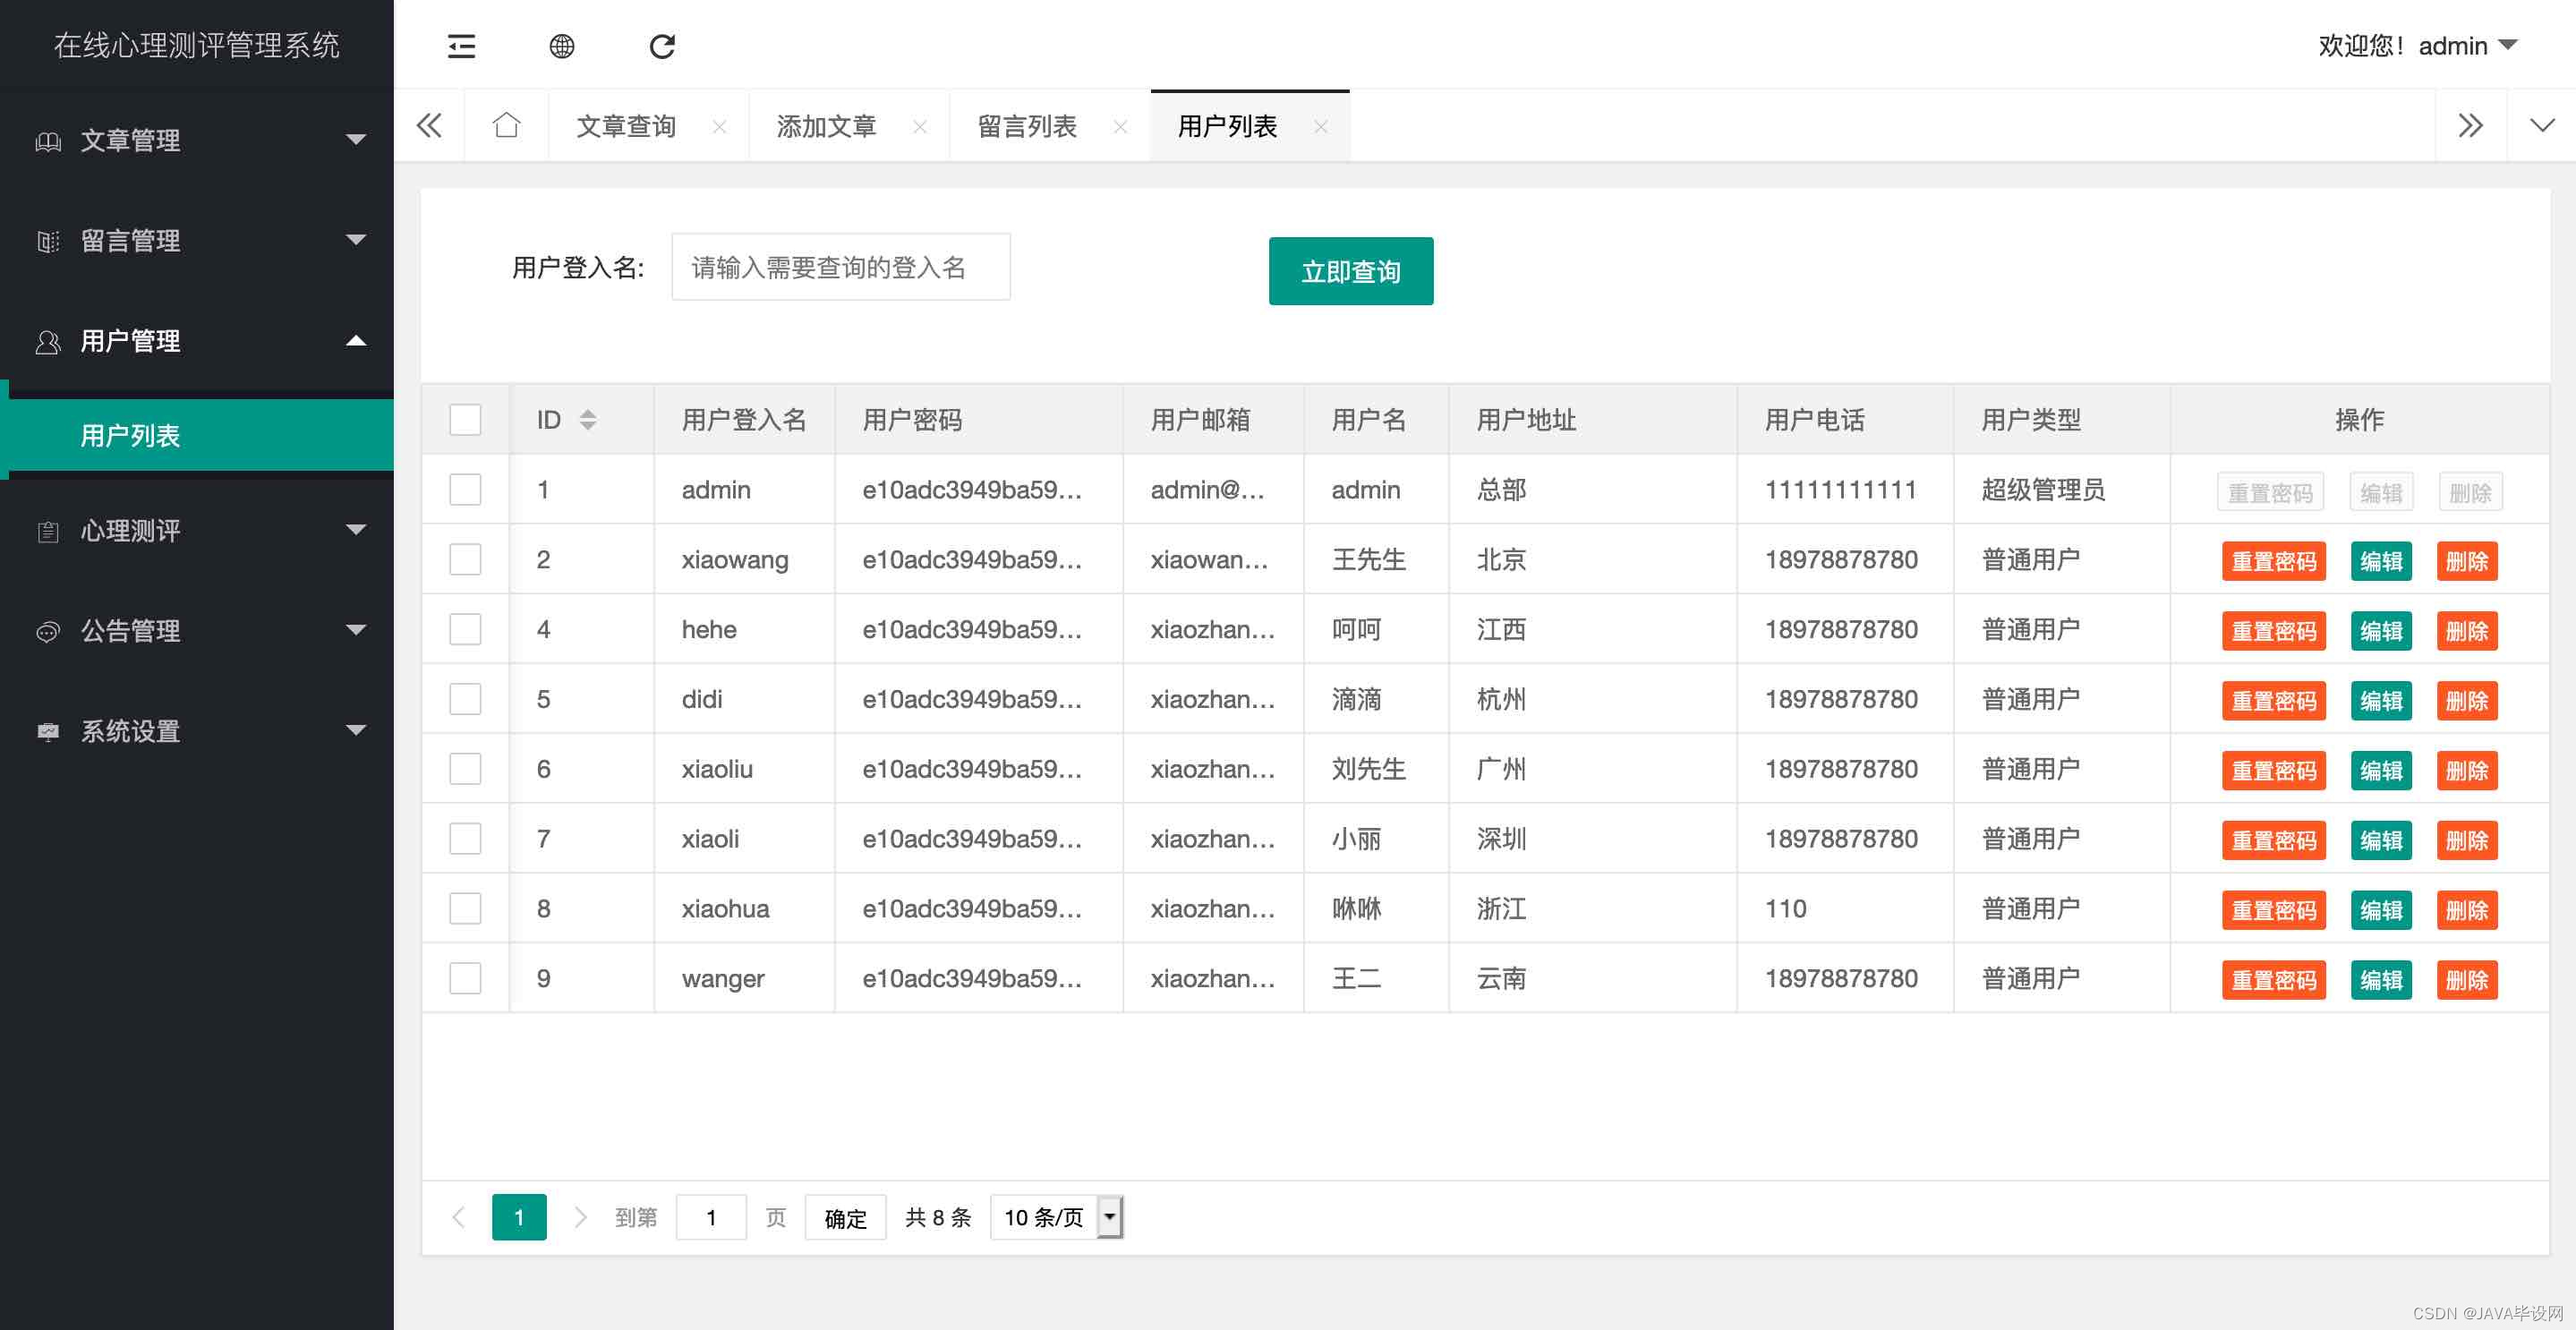The height and width of the screenshot is (1330, 2576).
Task: Close the 留言列表 tab
Action: click(x=1120, y=127)
